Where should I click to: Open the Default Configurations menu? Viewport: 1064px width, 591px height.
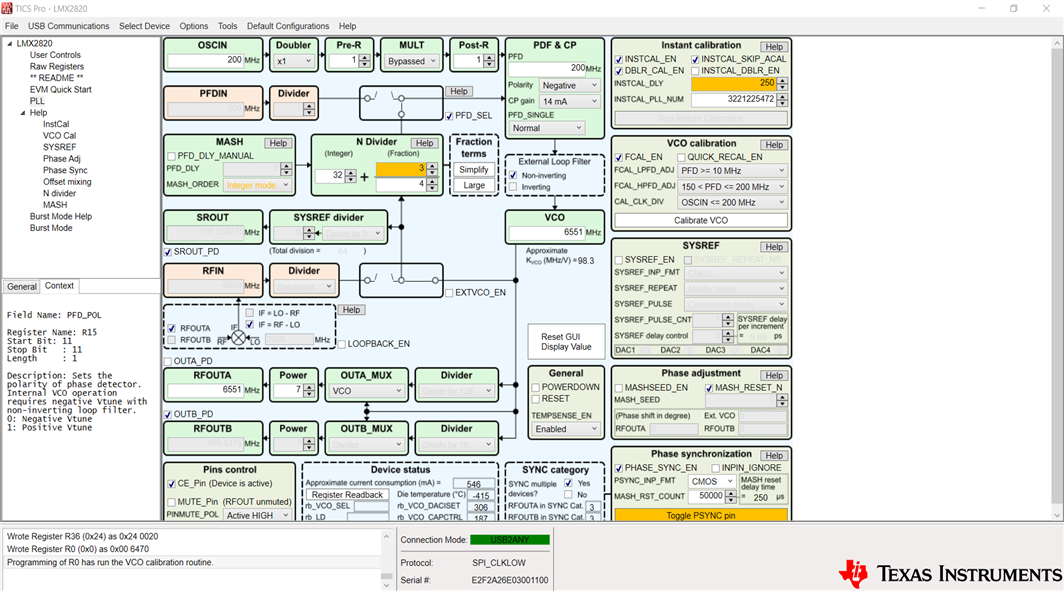pyautogui.click(x=288, y=26)
